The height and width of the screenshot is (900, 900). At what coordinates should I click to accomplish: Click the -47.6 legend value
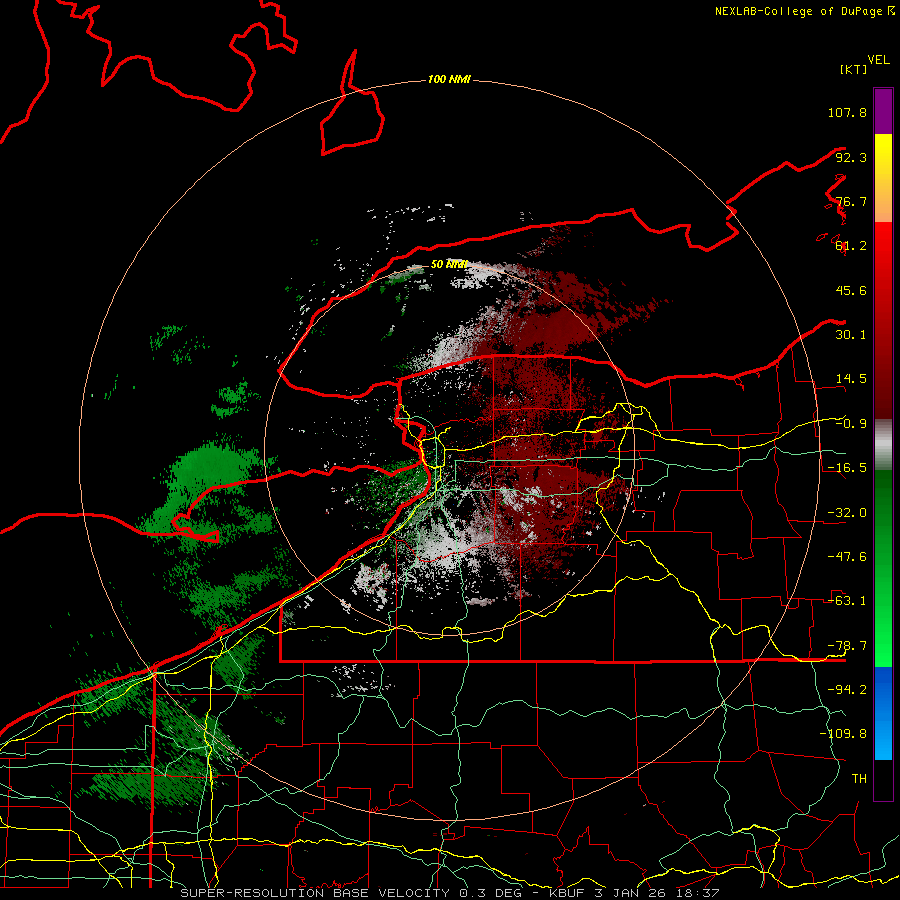847,557
